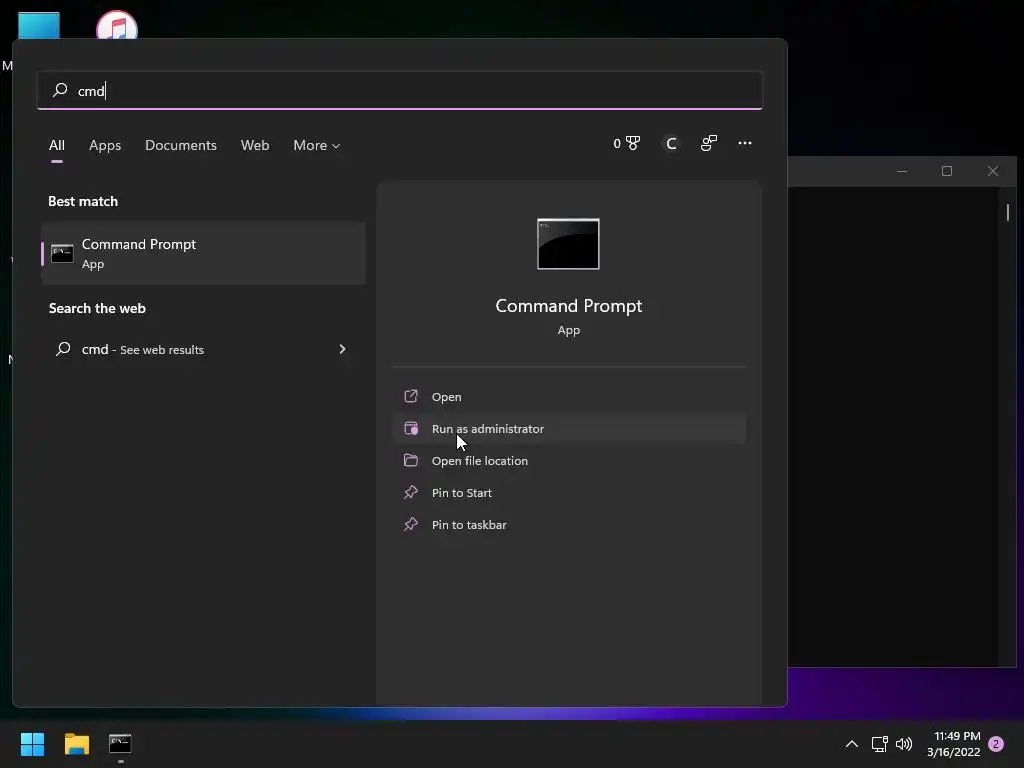Image resolution: width=1024 pixels, height=768 pixels.
Task: Click the Run as administrator shield icon
Action: point(411,428)
